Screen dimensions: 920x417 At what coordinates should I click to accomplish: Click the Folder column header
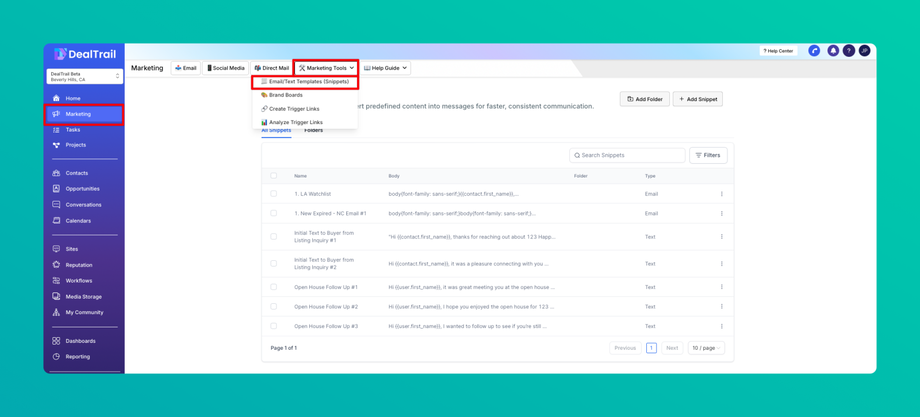point(581,176)
